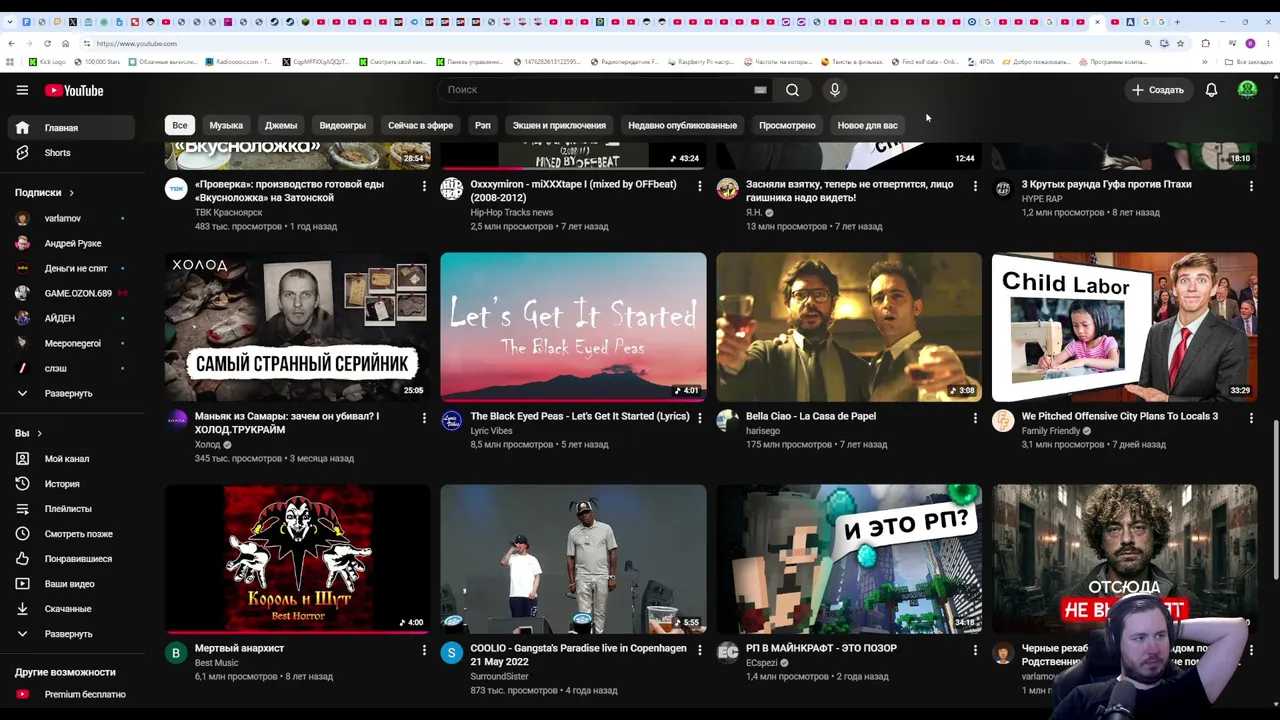Select the 'Сейчас в эфире' filter chip
The width and height of the screenshot is (1280, 720).
(420, 126)
